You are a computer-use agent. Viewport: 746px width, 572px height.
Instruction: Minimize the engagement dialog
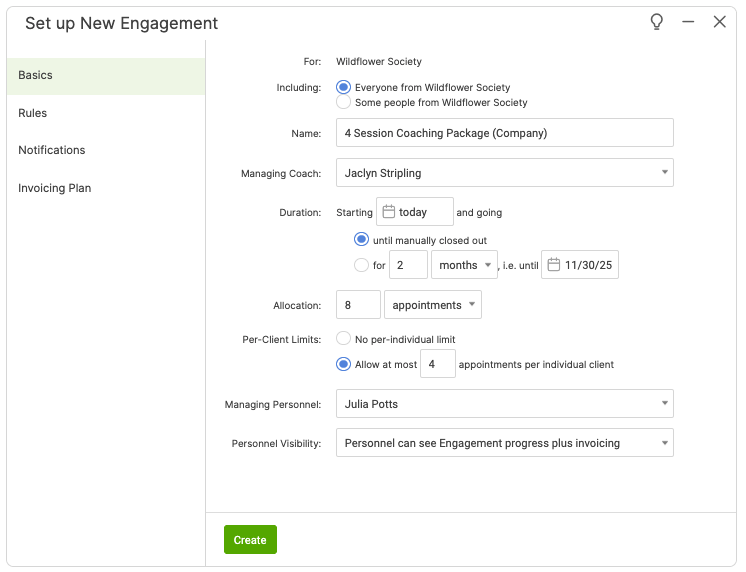click(688, 22)
